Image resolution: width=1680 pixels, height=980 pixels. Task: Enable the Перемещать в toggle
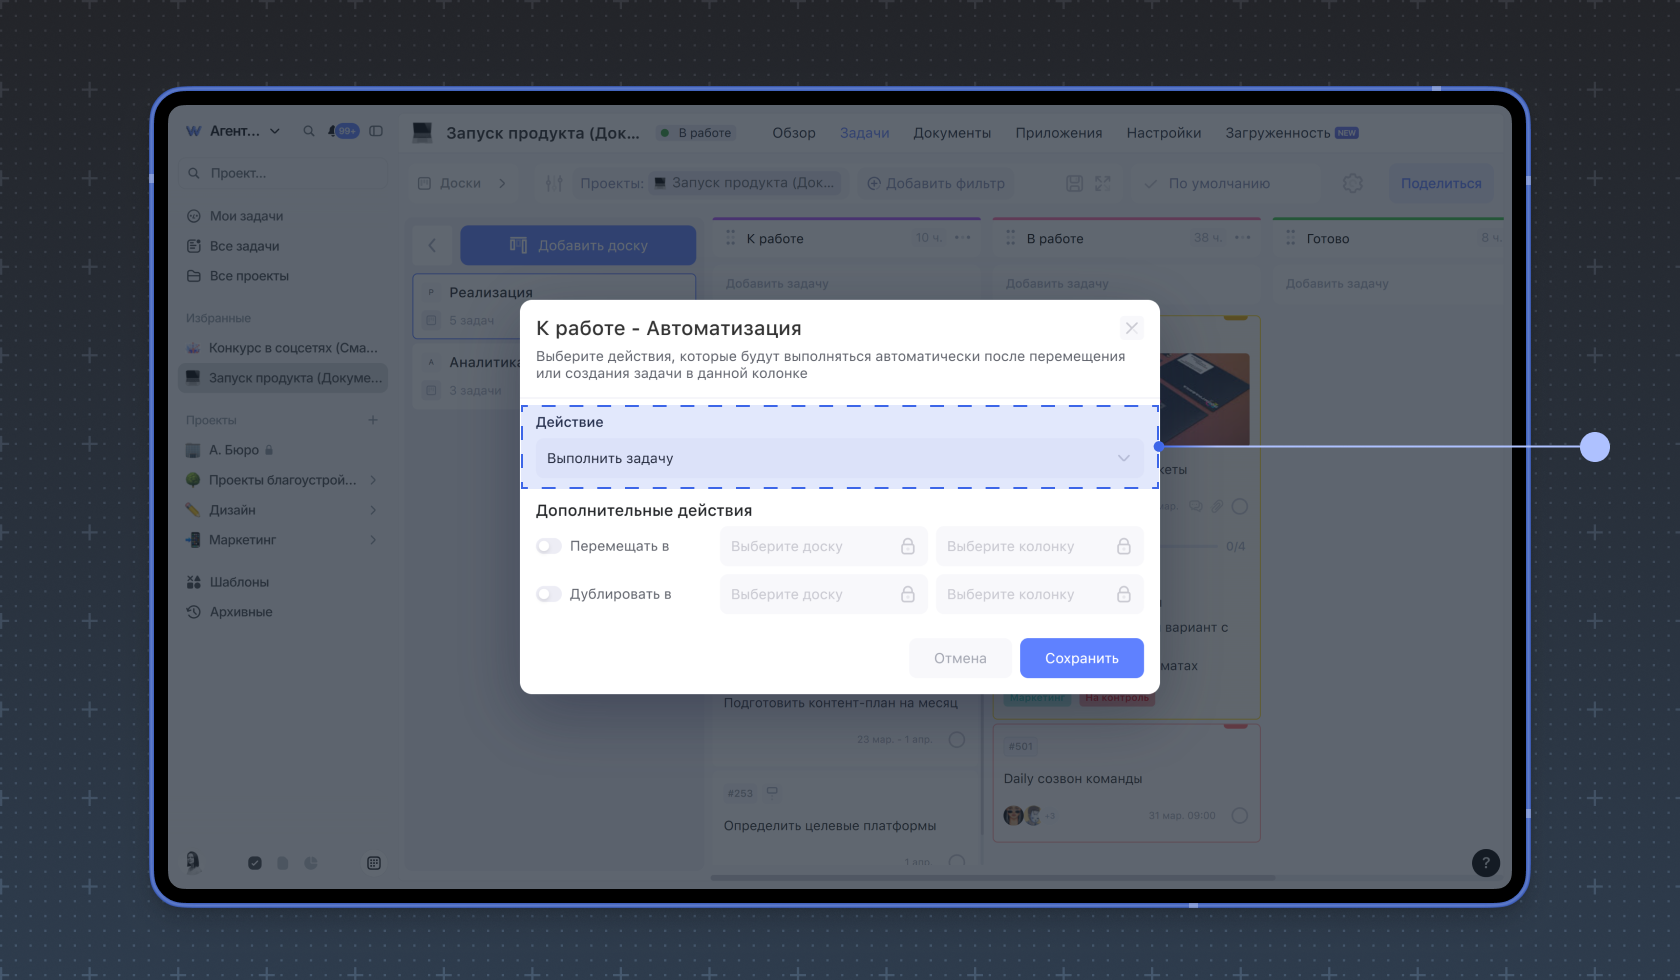548,546
